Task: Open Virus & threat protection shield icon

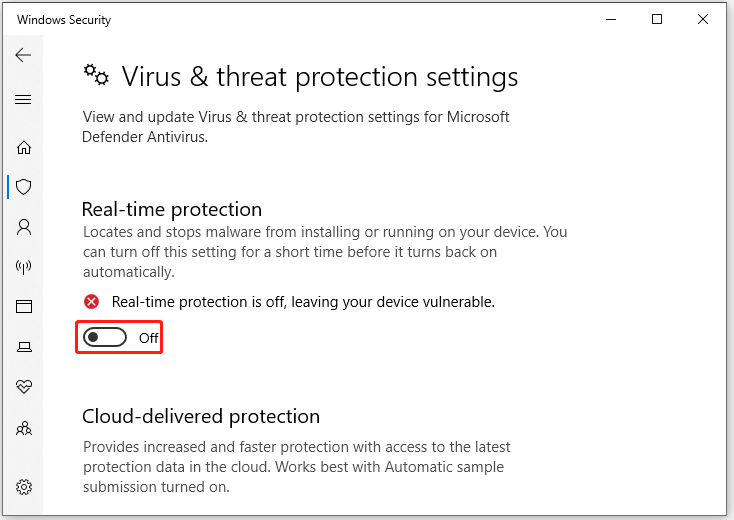Action: 24,187
